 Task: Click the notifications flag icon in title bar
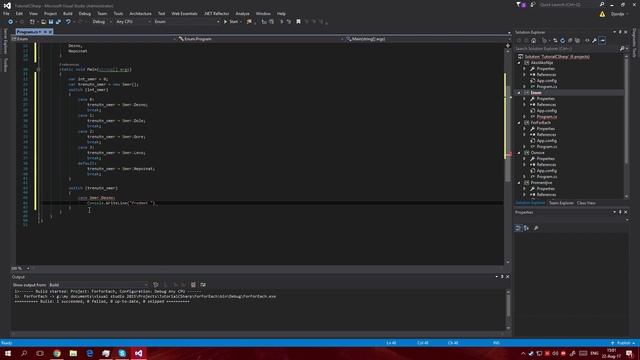point(521,5)
